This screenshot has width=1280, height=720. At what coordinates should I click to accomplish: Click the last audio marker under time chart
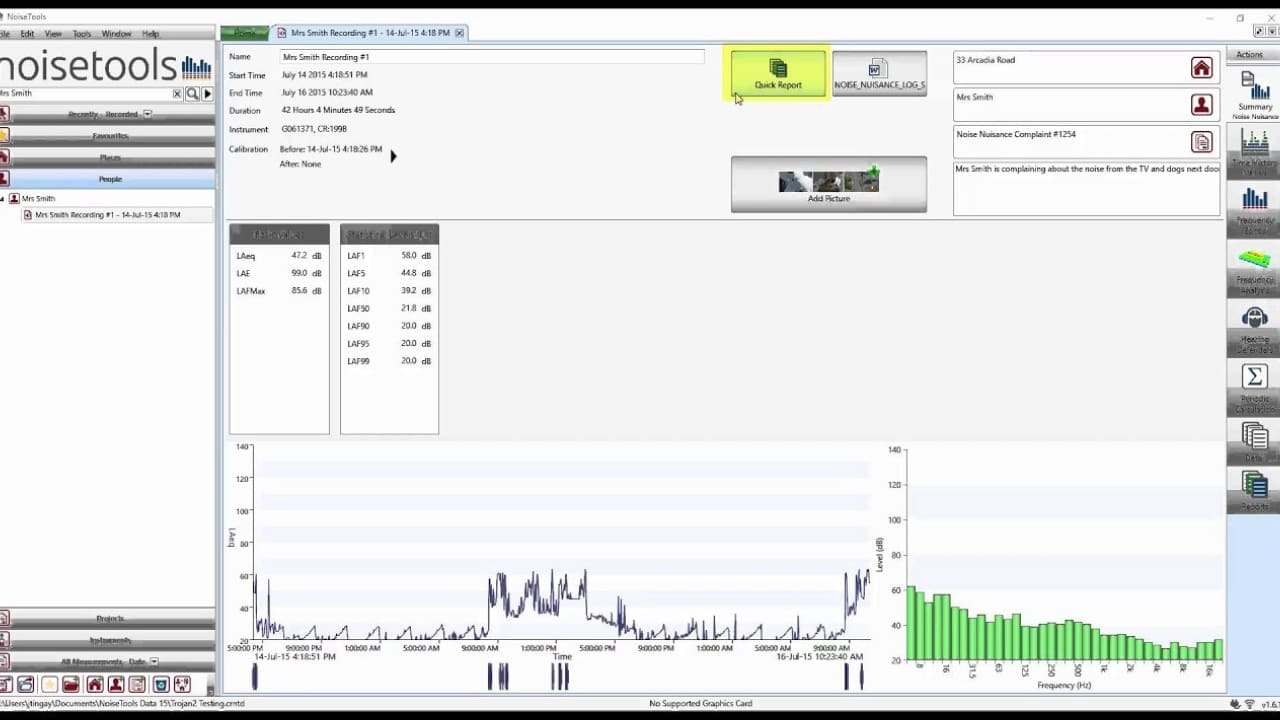pos(861,677)
